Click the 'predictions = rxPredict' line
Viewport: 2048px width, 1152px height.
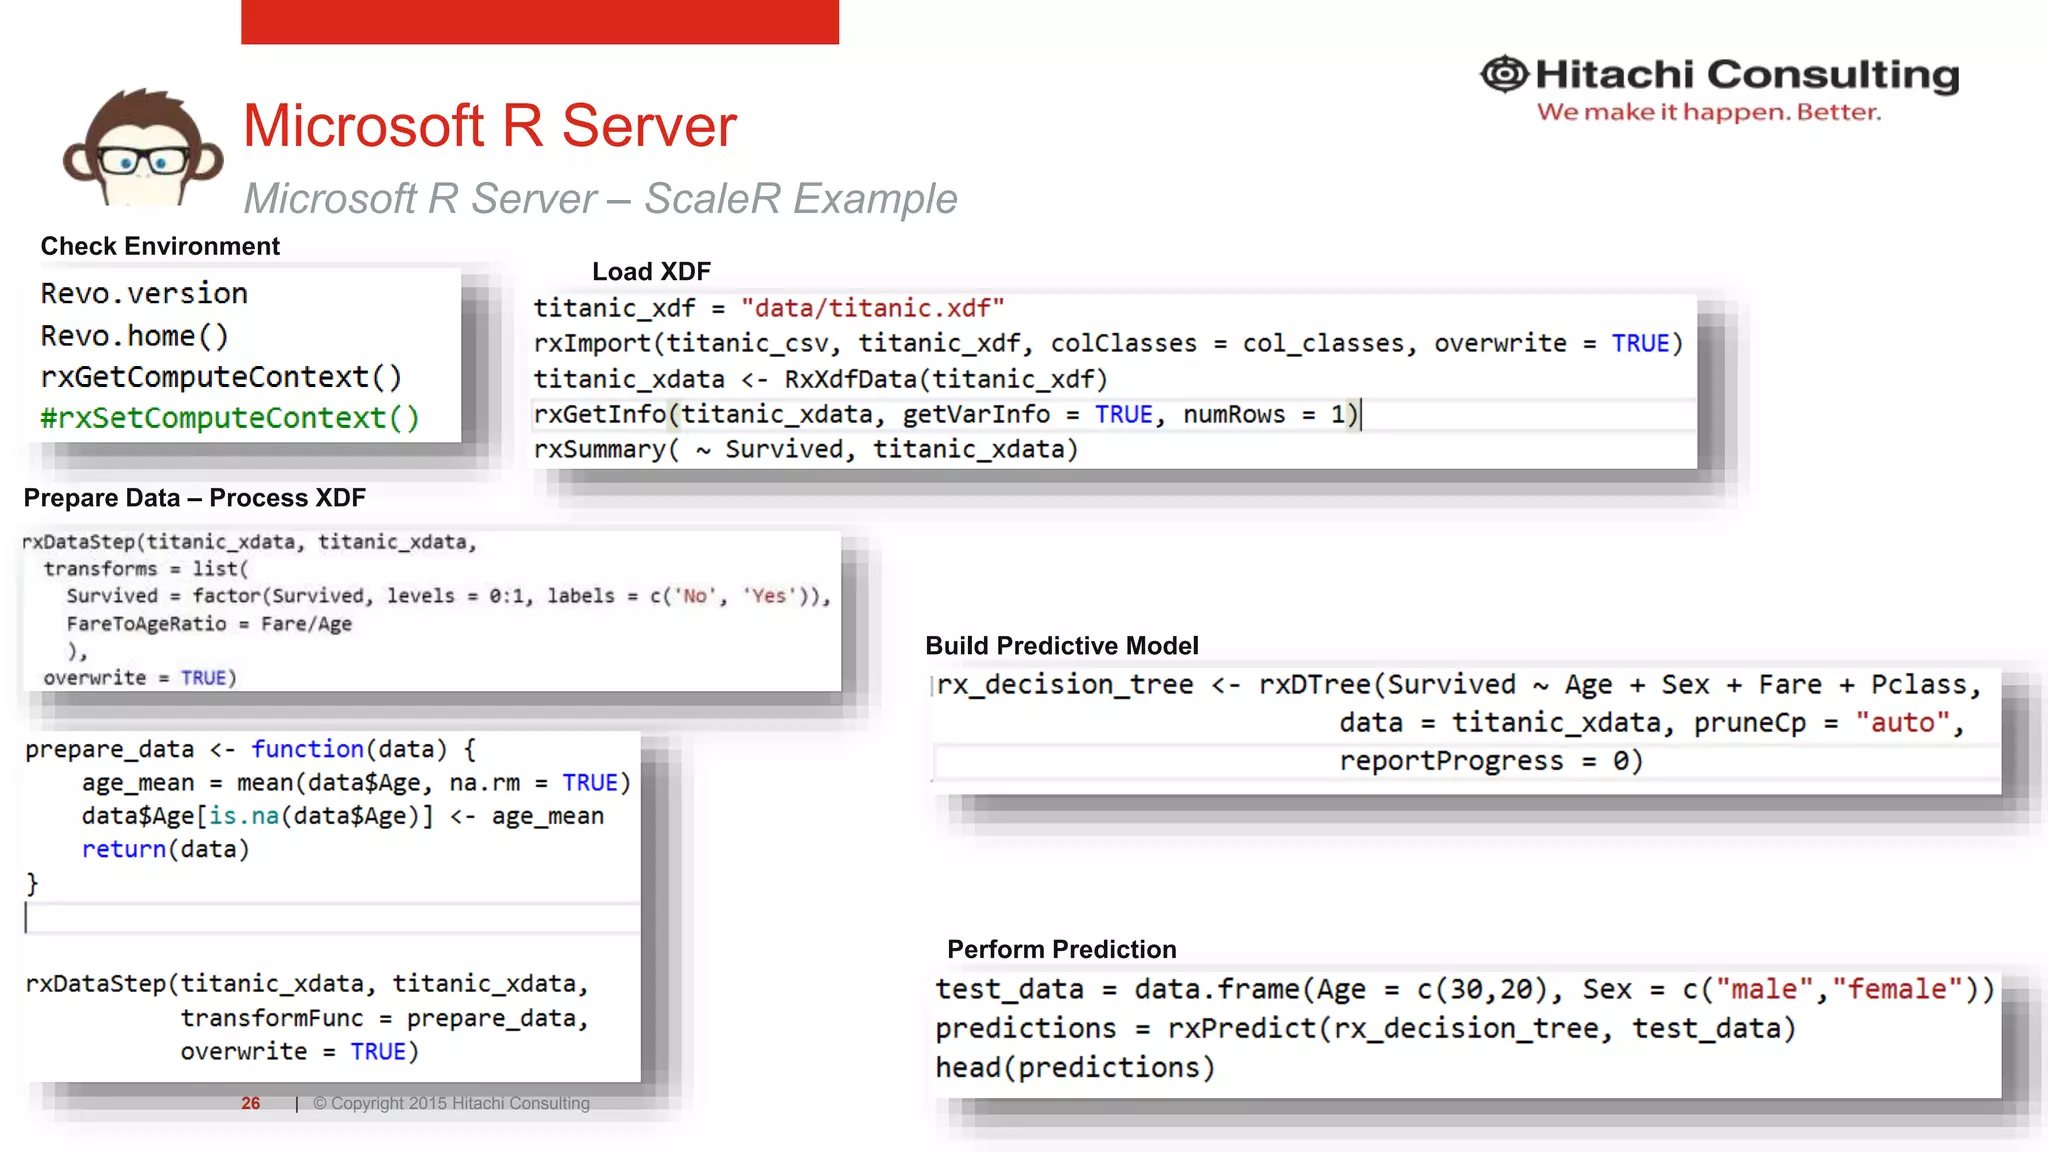point(1366,1028)
